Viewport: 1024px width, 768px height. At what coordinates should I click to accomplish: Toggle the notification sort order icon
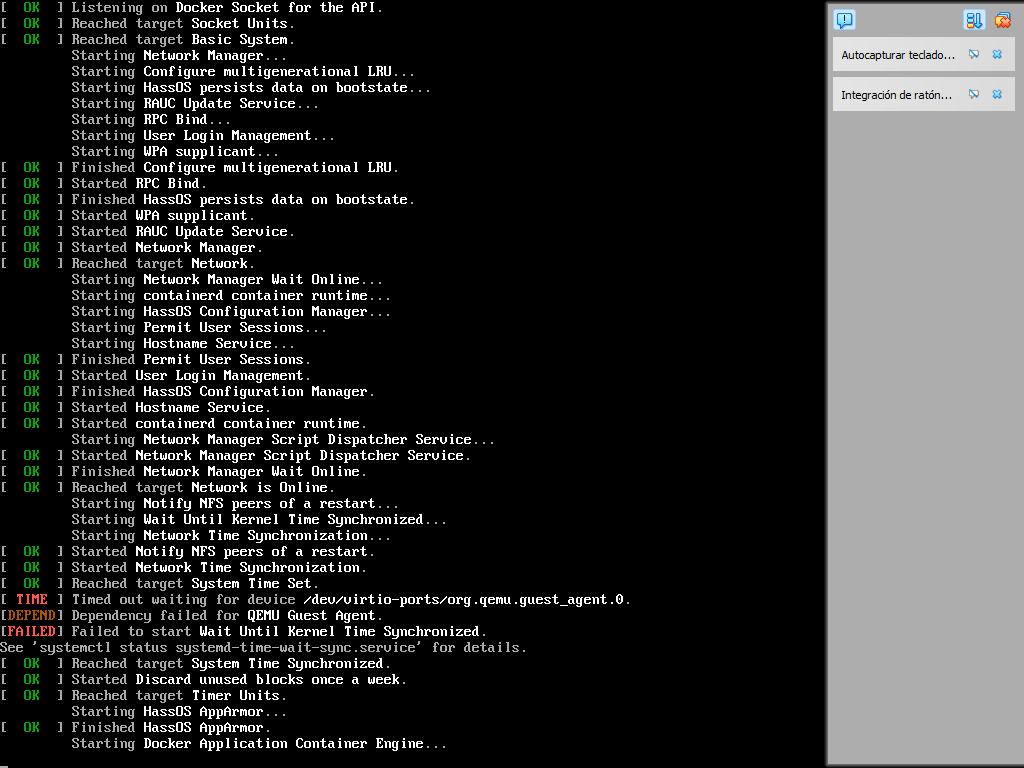click(973, 20)
